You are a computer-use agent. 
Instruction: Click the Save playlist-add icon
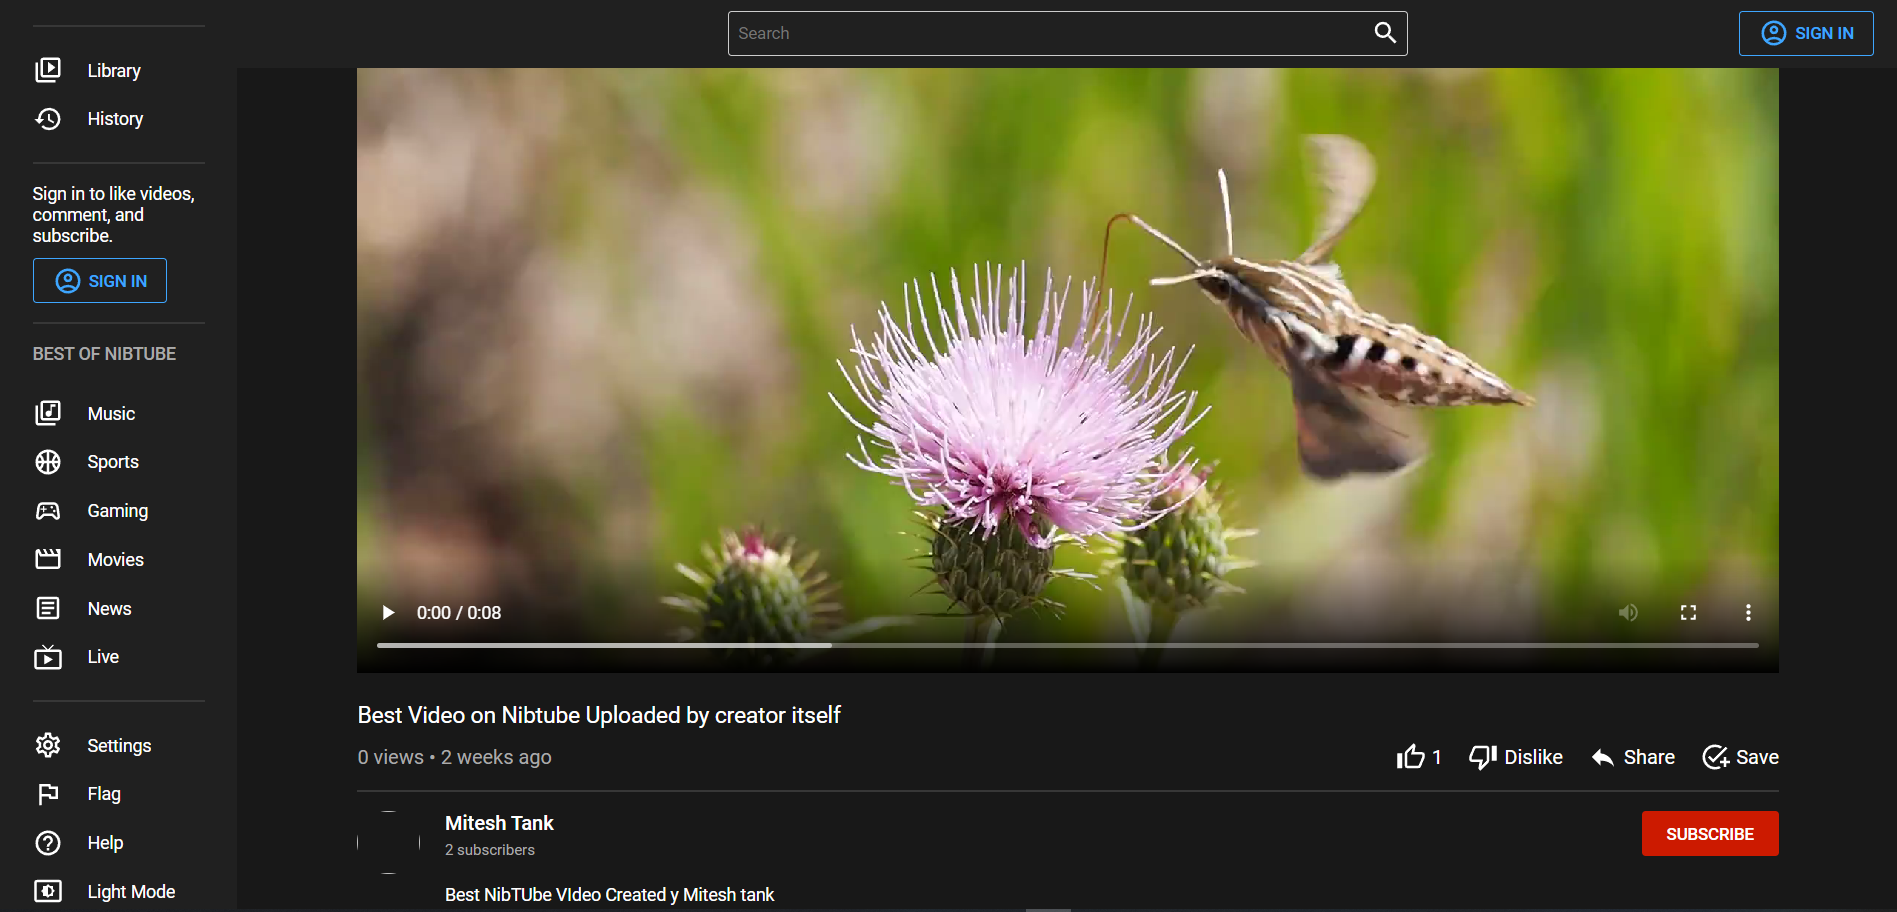1716,757
